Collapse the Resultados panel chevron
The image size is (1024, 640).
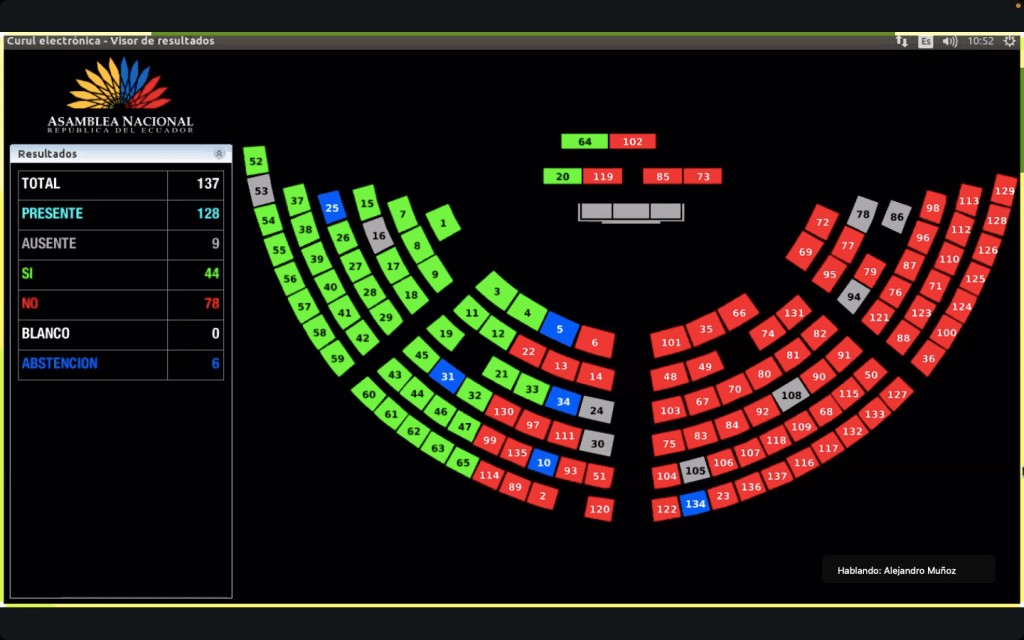219,154
